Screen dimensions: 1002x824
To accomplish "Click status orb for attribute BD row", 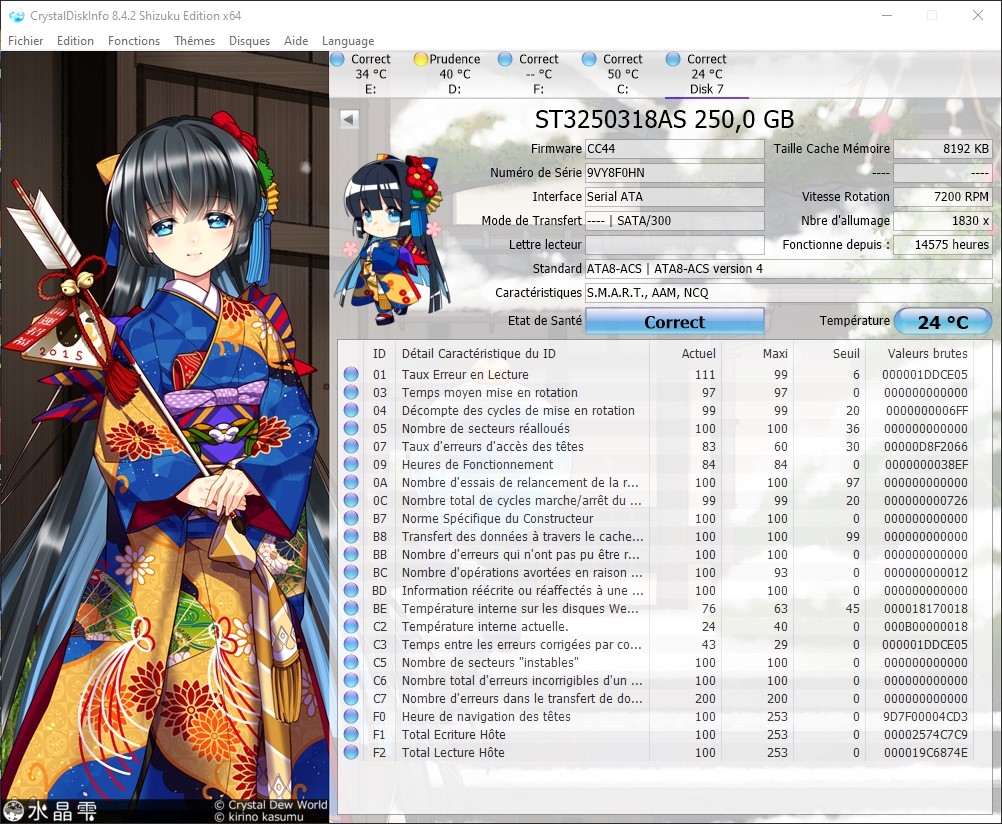I will pos(351,591).
